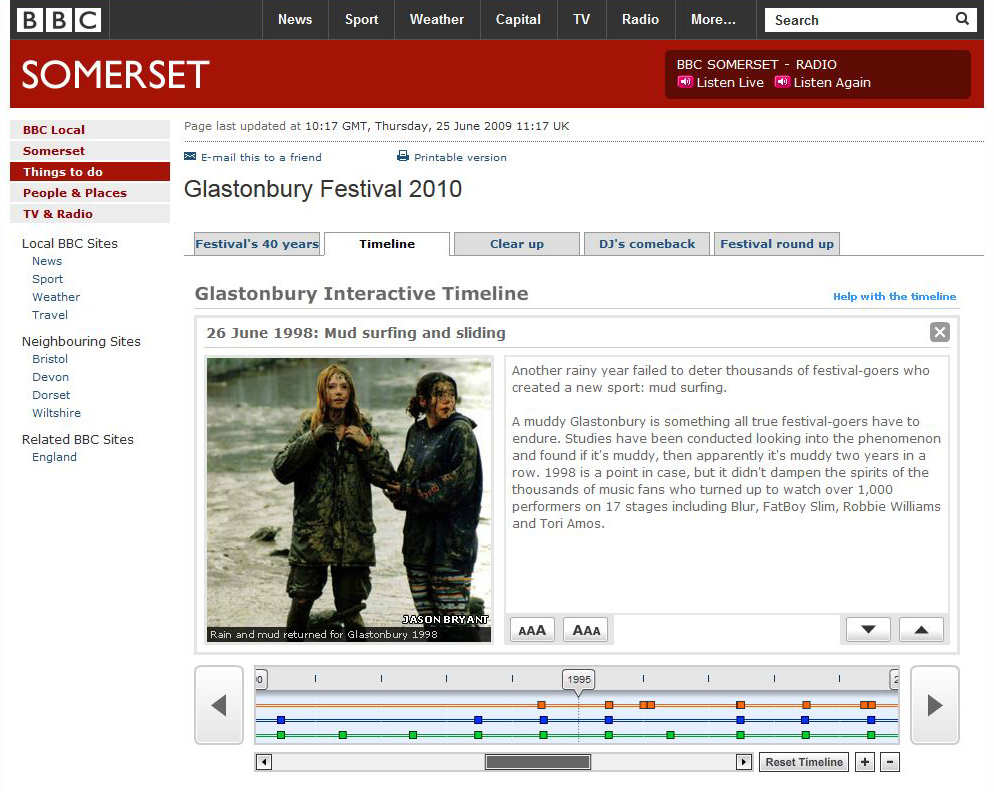Open Weather in the top navigation
Viewport: 994px width, 792px height.
(x=437, y=20)
